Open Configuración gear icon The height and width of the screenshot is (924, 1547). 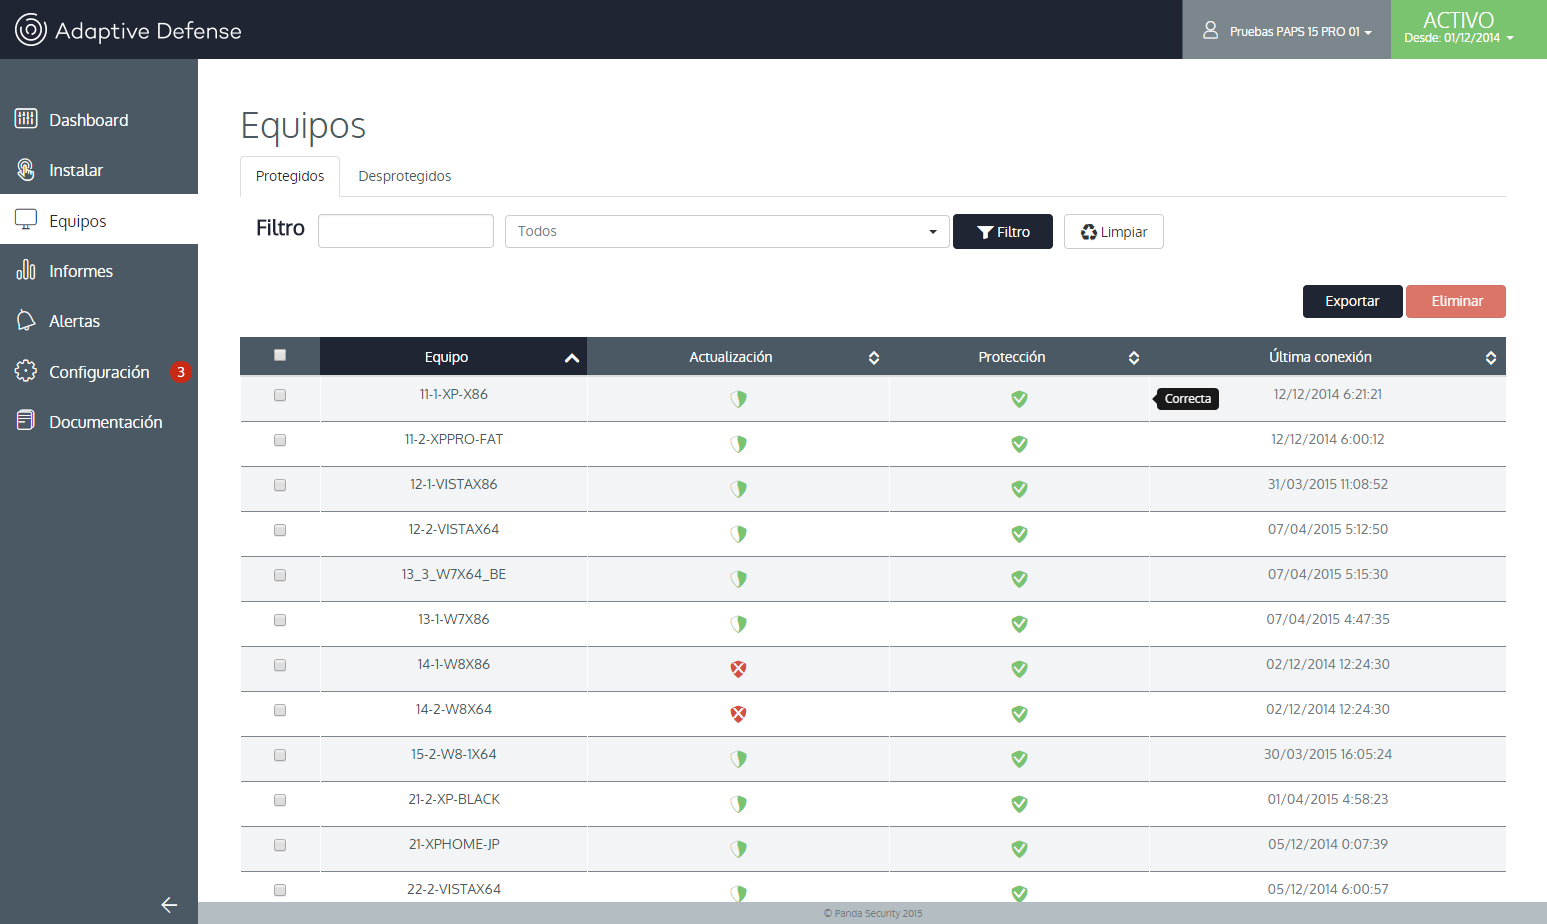point(26,371)
